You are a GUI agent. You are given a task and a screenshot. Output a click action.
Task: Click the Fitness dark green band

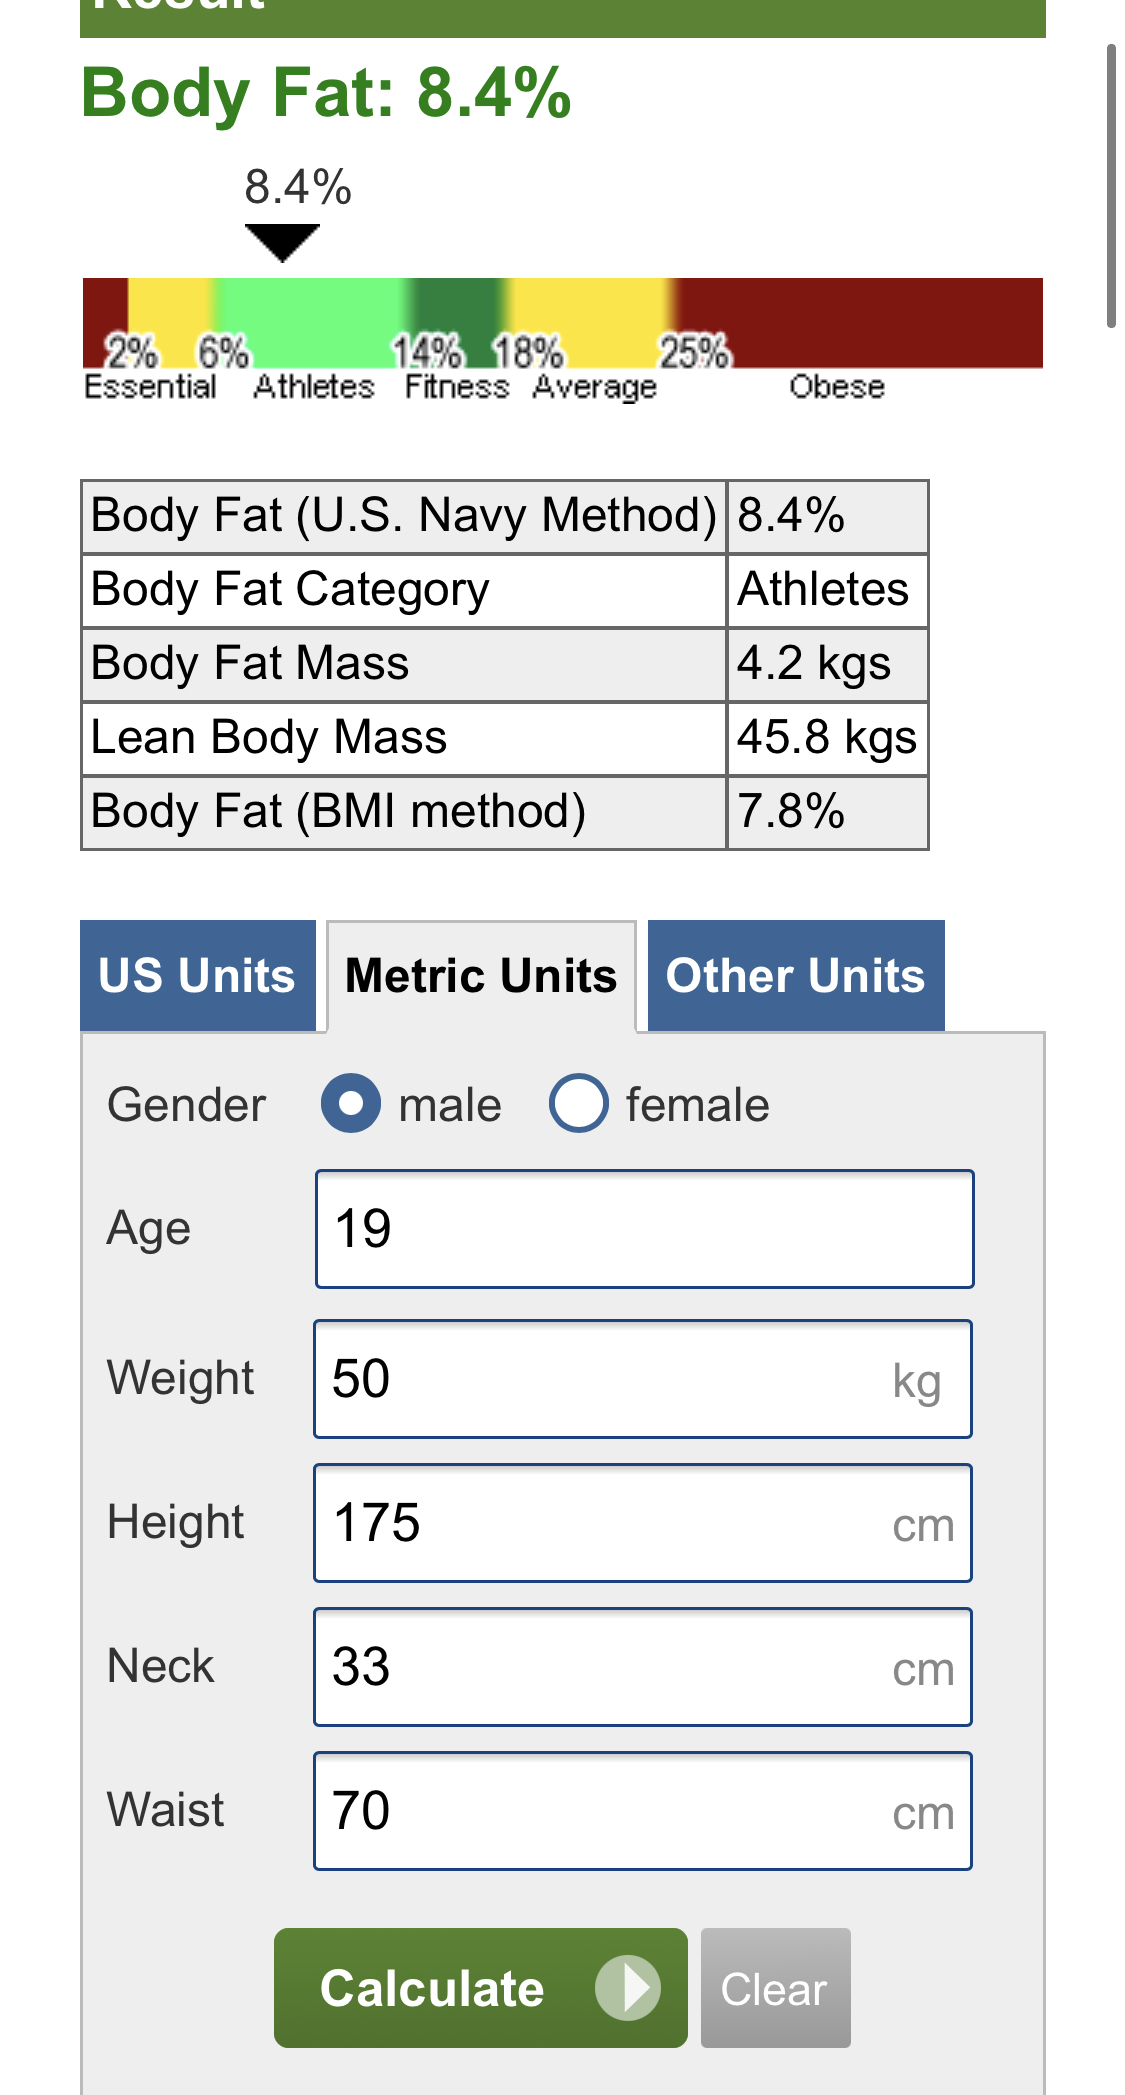455,308
